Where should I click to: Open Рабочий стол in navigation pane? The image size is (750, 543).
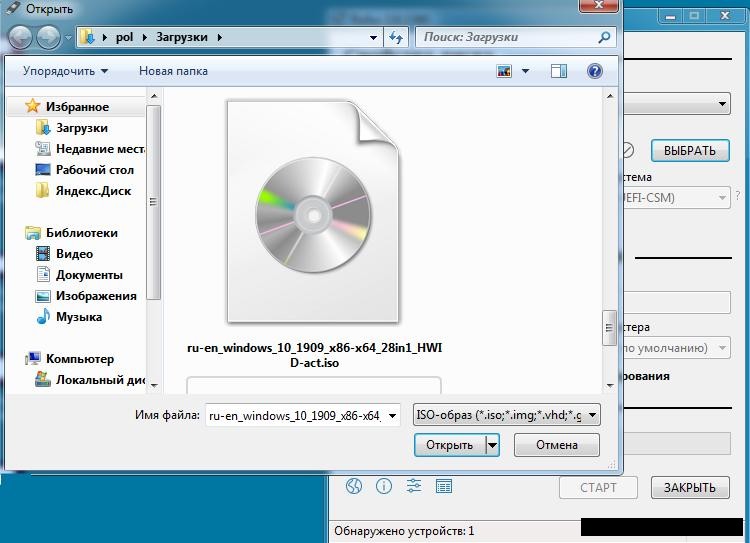85,170
